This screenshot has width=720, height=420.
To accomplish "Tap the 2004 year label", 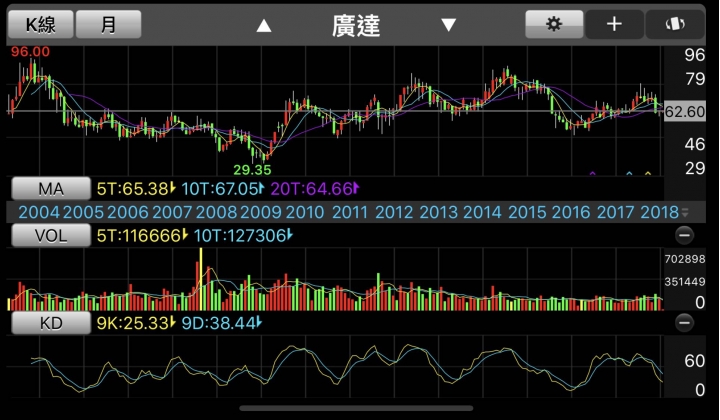I will point(39,213).
